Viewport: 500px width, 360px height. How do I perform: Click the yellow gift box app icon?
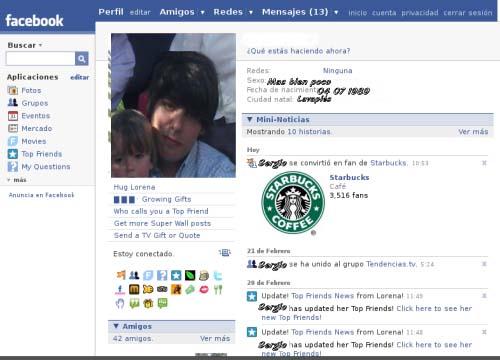[148, 303]
